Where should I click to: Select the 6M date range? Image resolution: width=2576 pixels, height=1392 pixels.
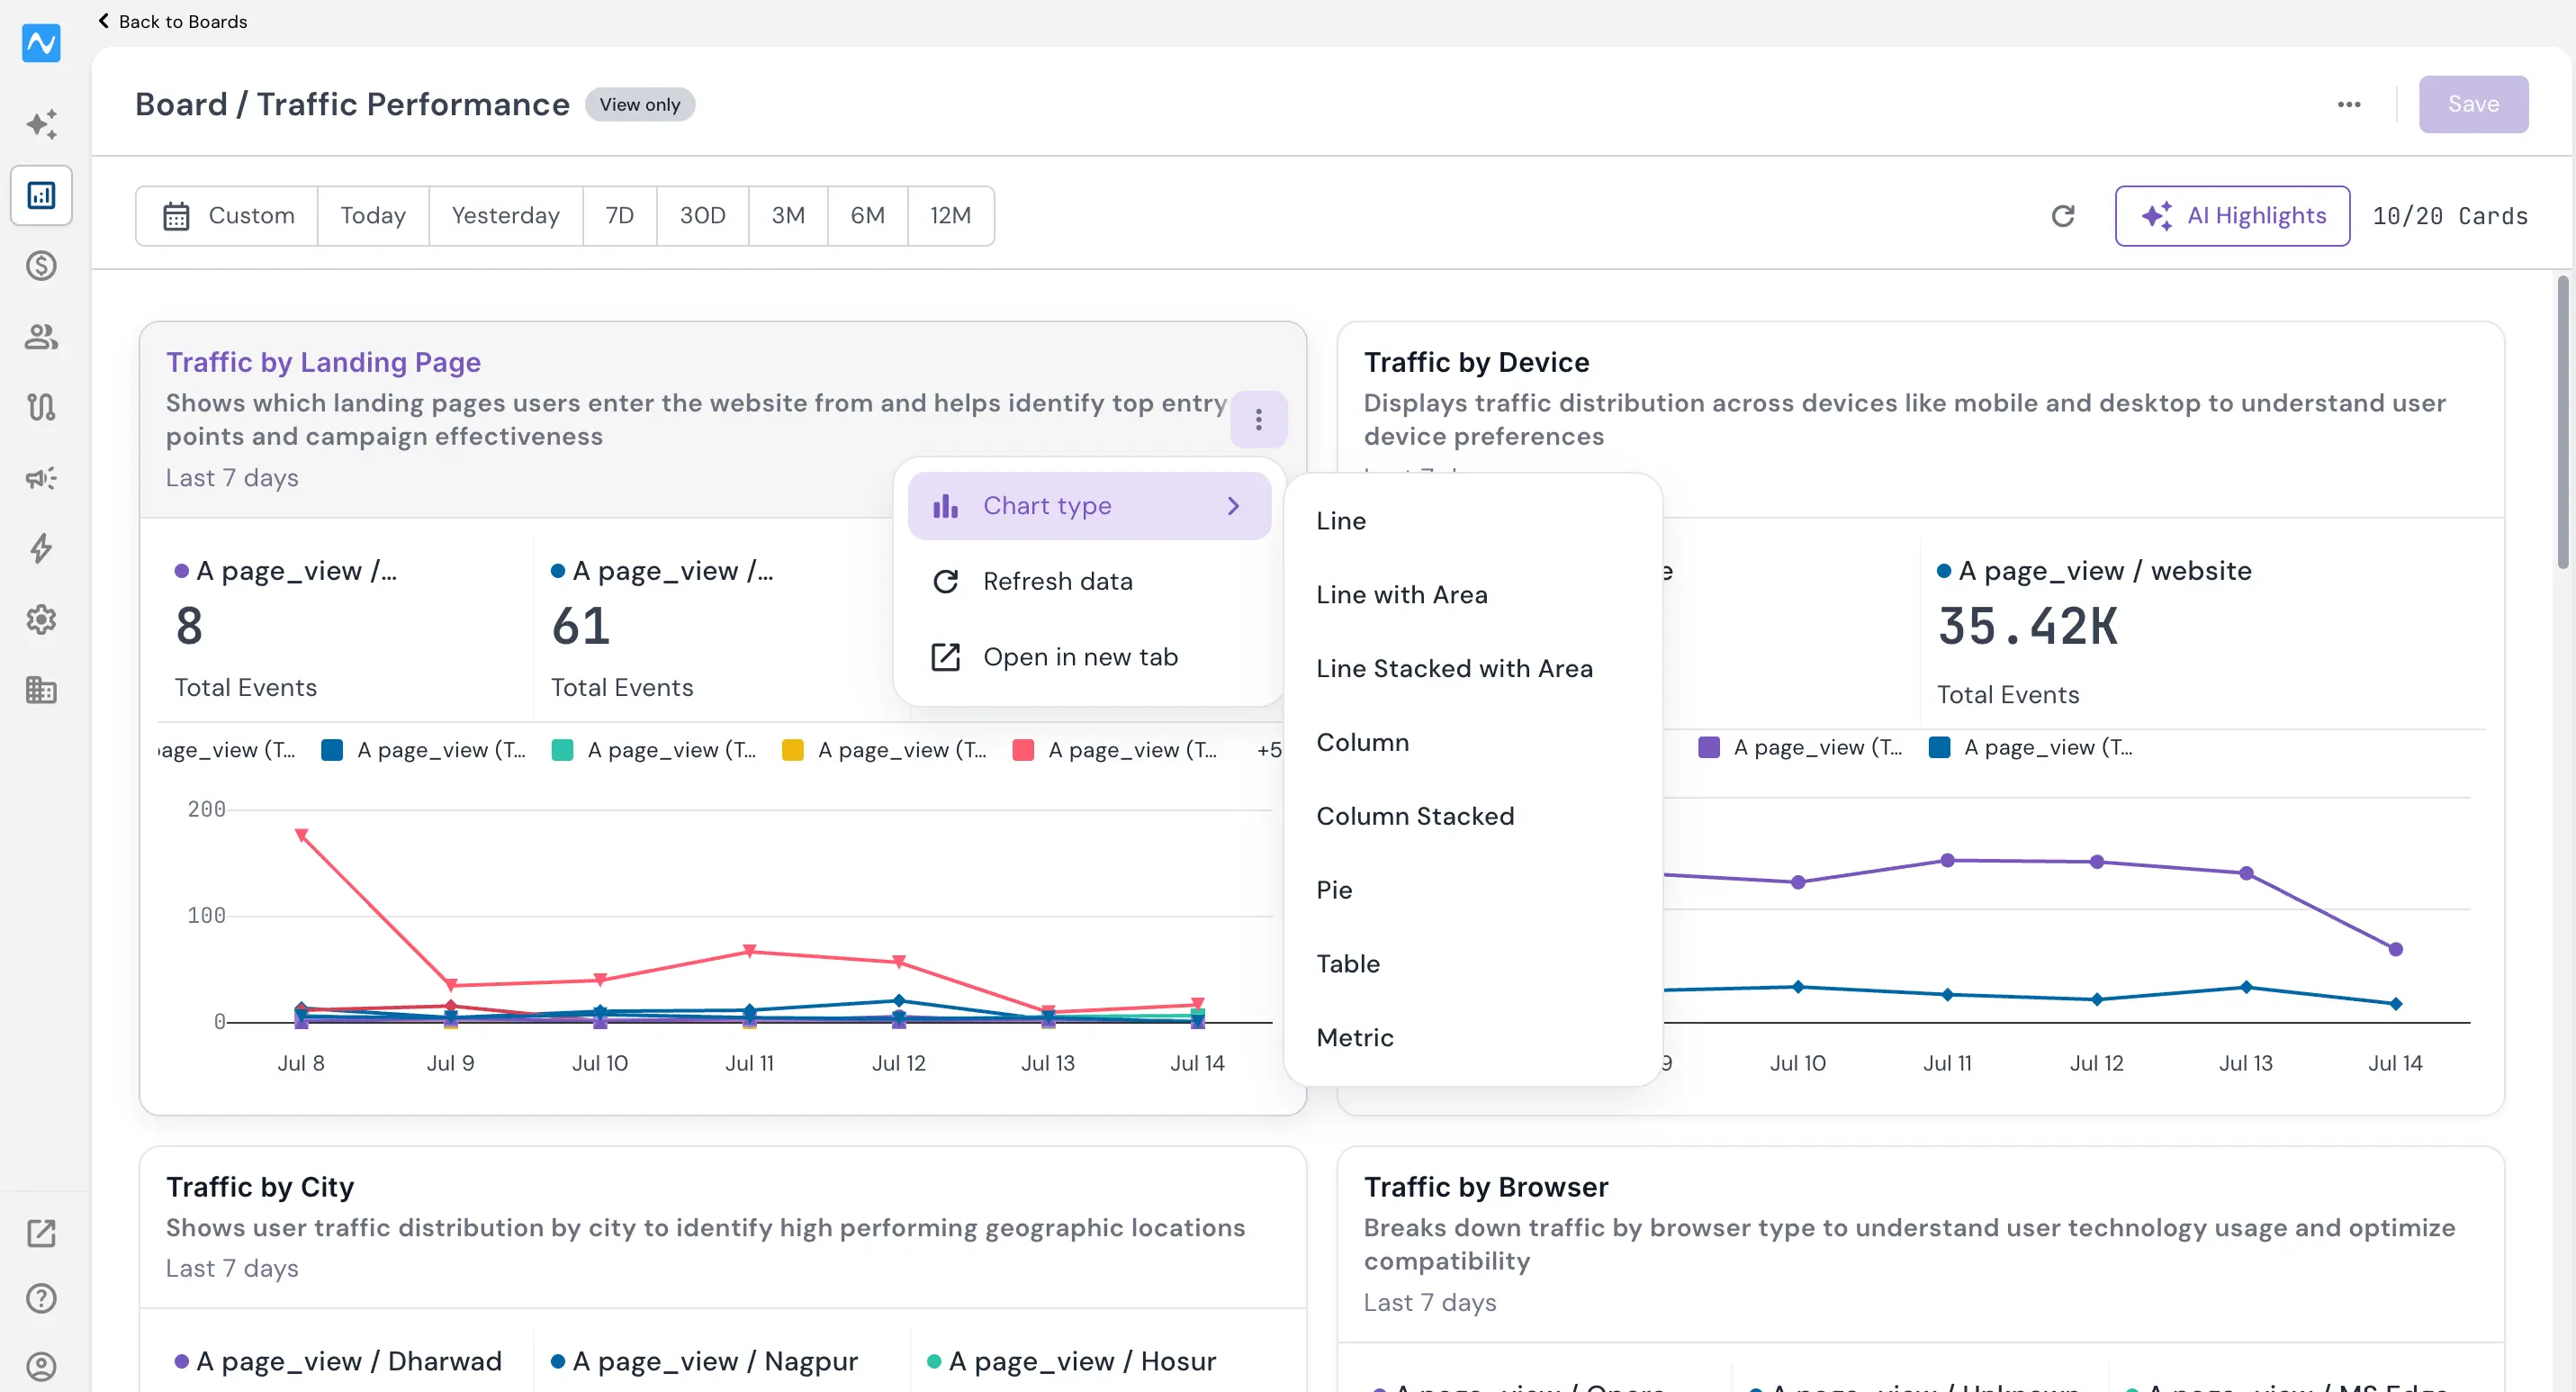(867, 216)
